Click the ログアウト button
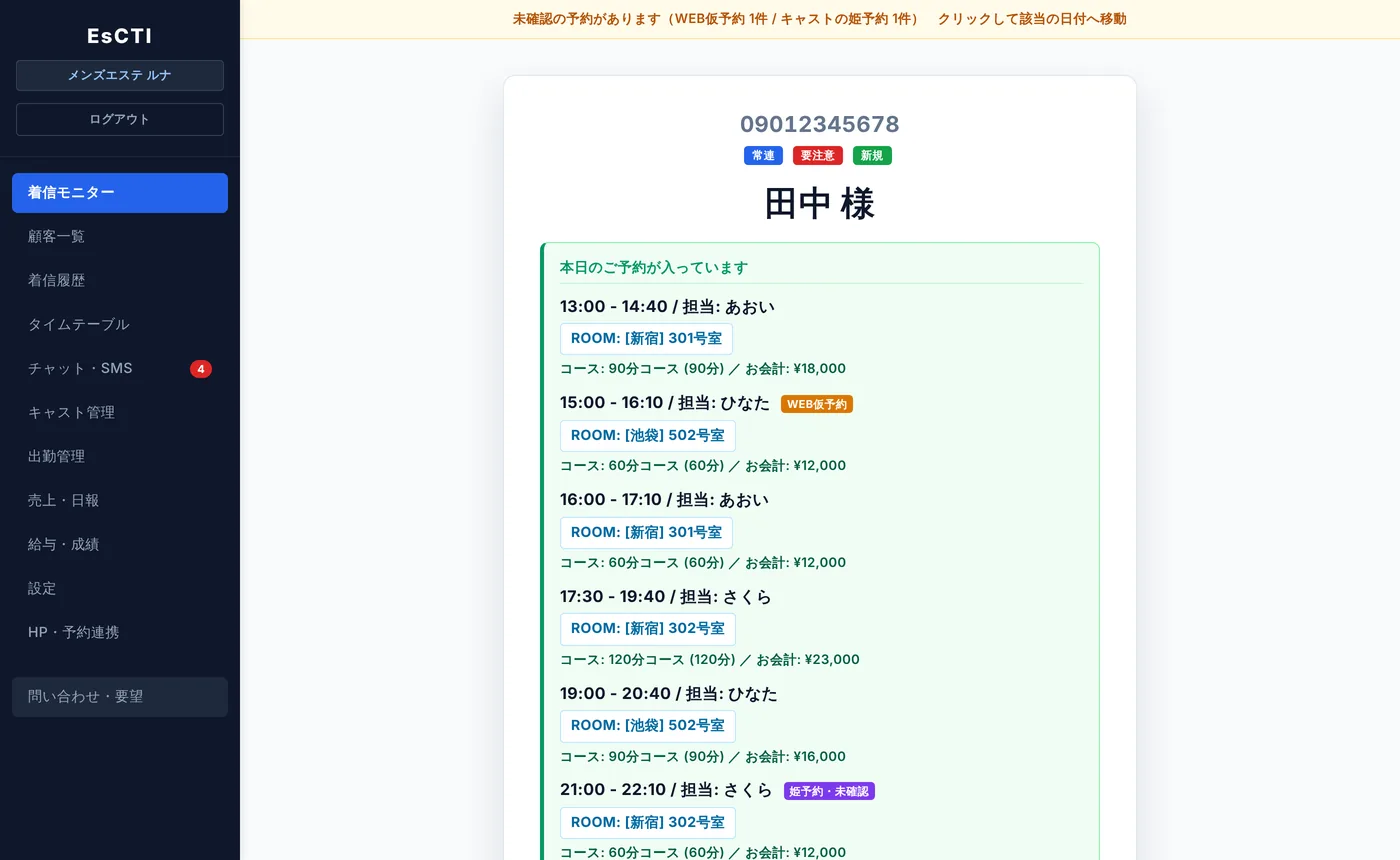The width and height of the screenshot is (1400, 860). pos(120,119)
